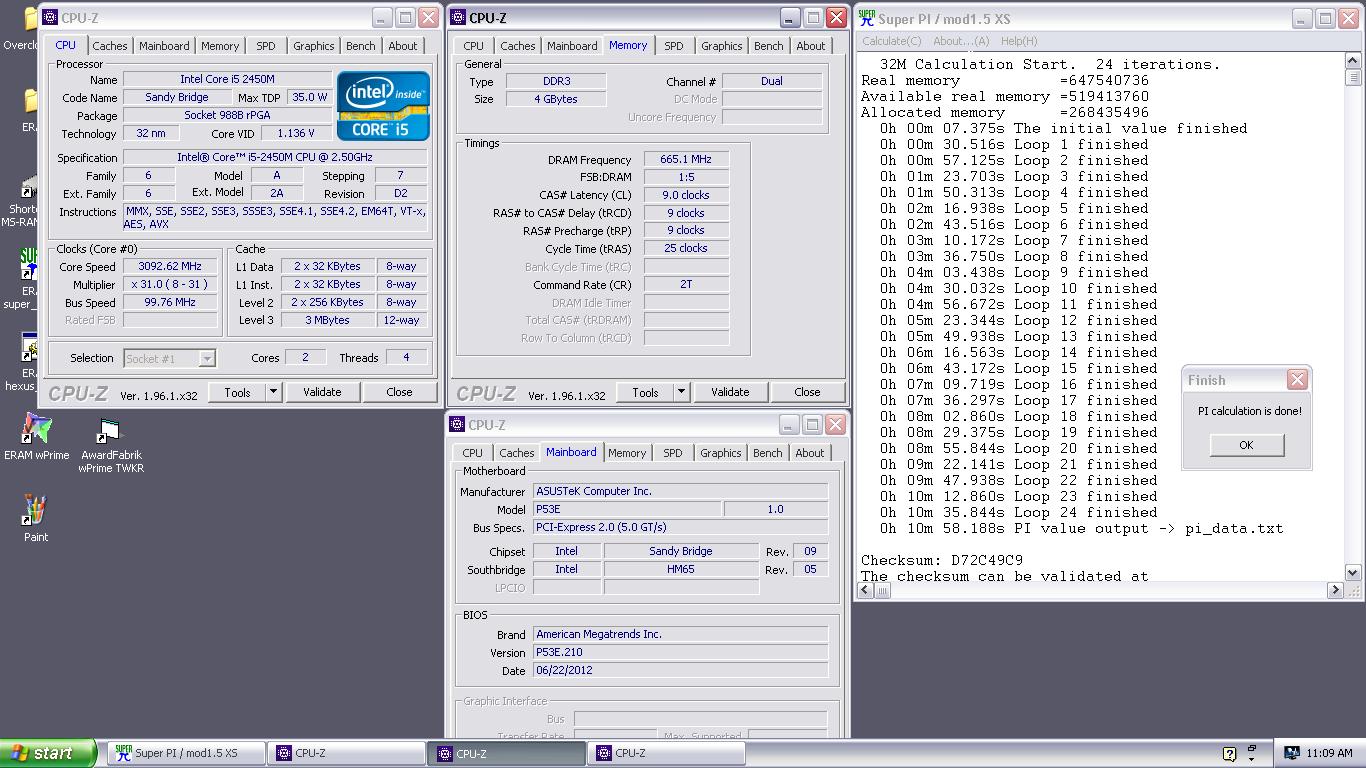This screenshot has width=1366, height=768.
Task: Switch to Mainboard tab in CPU-Z CPU window
Action: pos(164,46)
